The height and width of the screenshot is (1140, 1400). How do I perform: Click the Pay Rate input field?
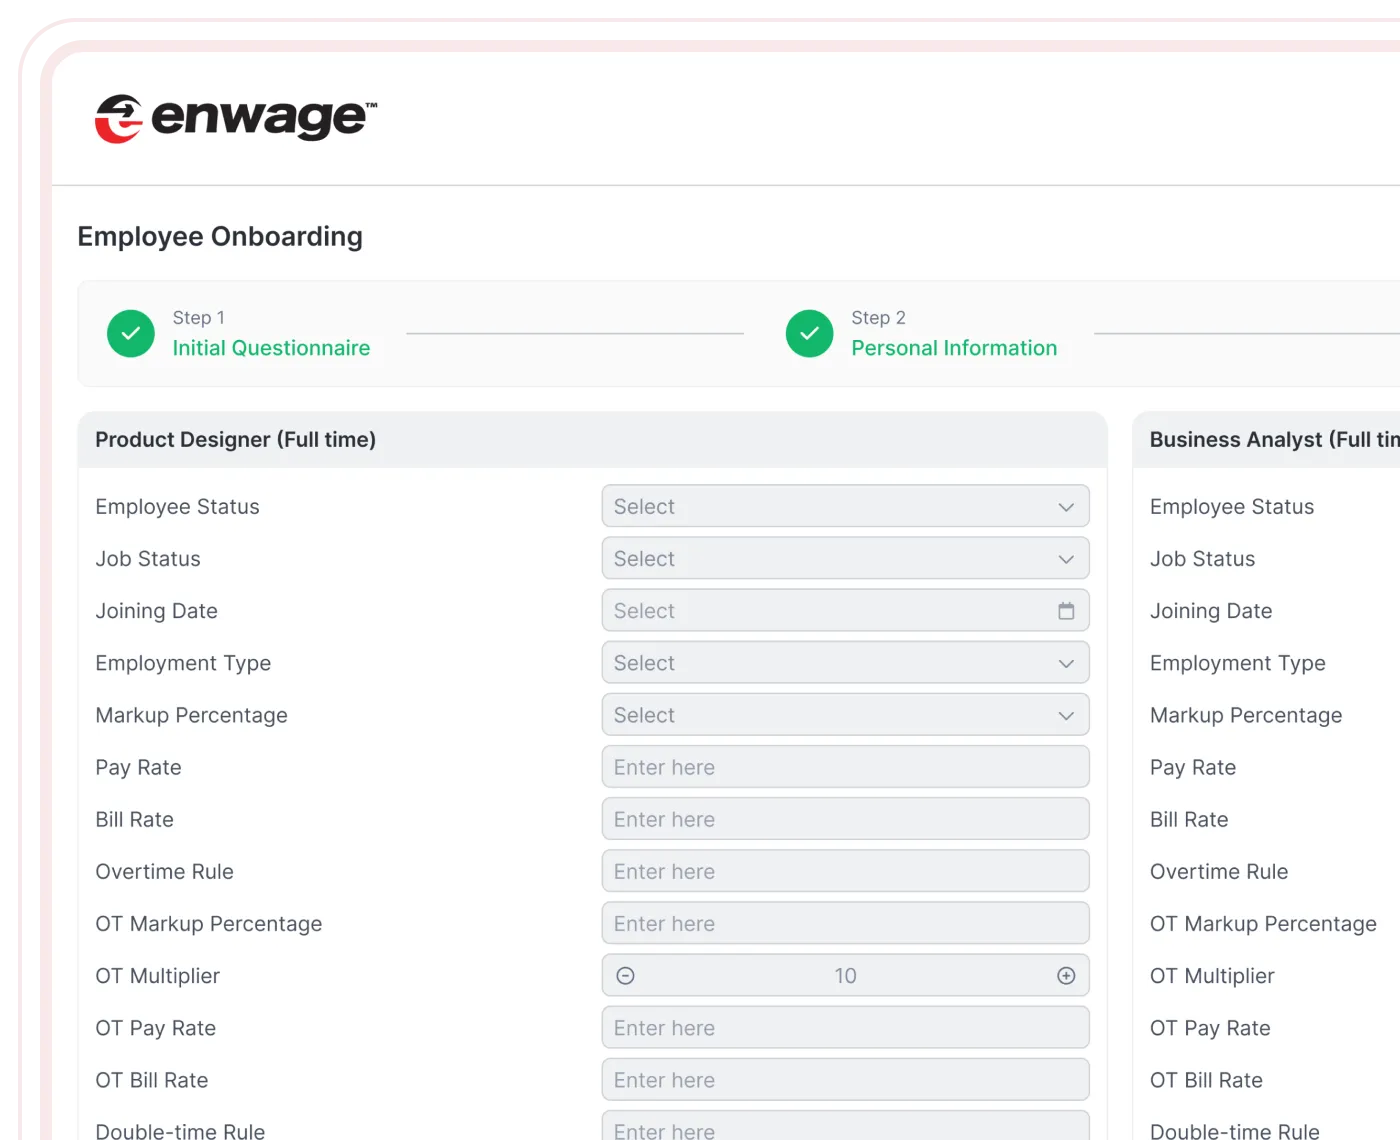coord(845,767)
